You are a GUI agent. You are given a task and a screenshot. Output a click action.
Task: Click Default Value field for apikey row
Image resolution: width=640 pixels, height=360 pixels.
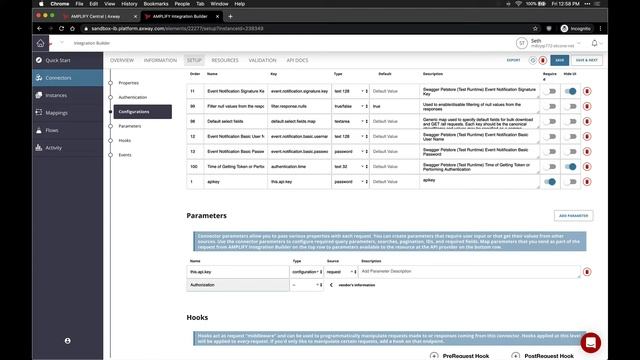coord(394,182)
